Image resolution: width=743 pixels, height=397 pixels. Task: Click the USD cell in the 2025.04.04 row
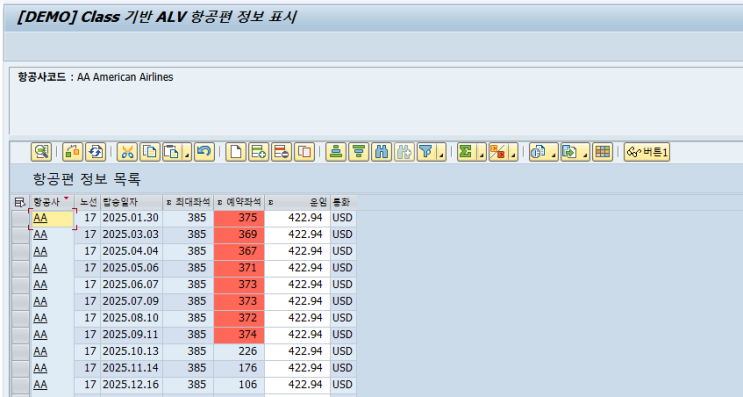click(x=344, y=251)
